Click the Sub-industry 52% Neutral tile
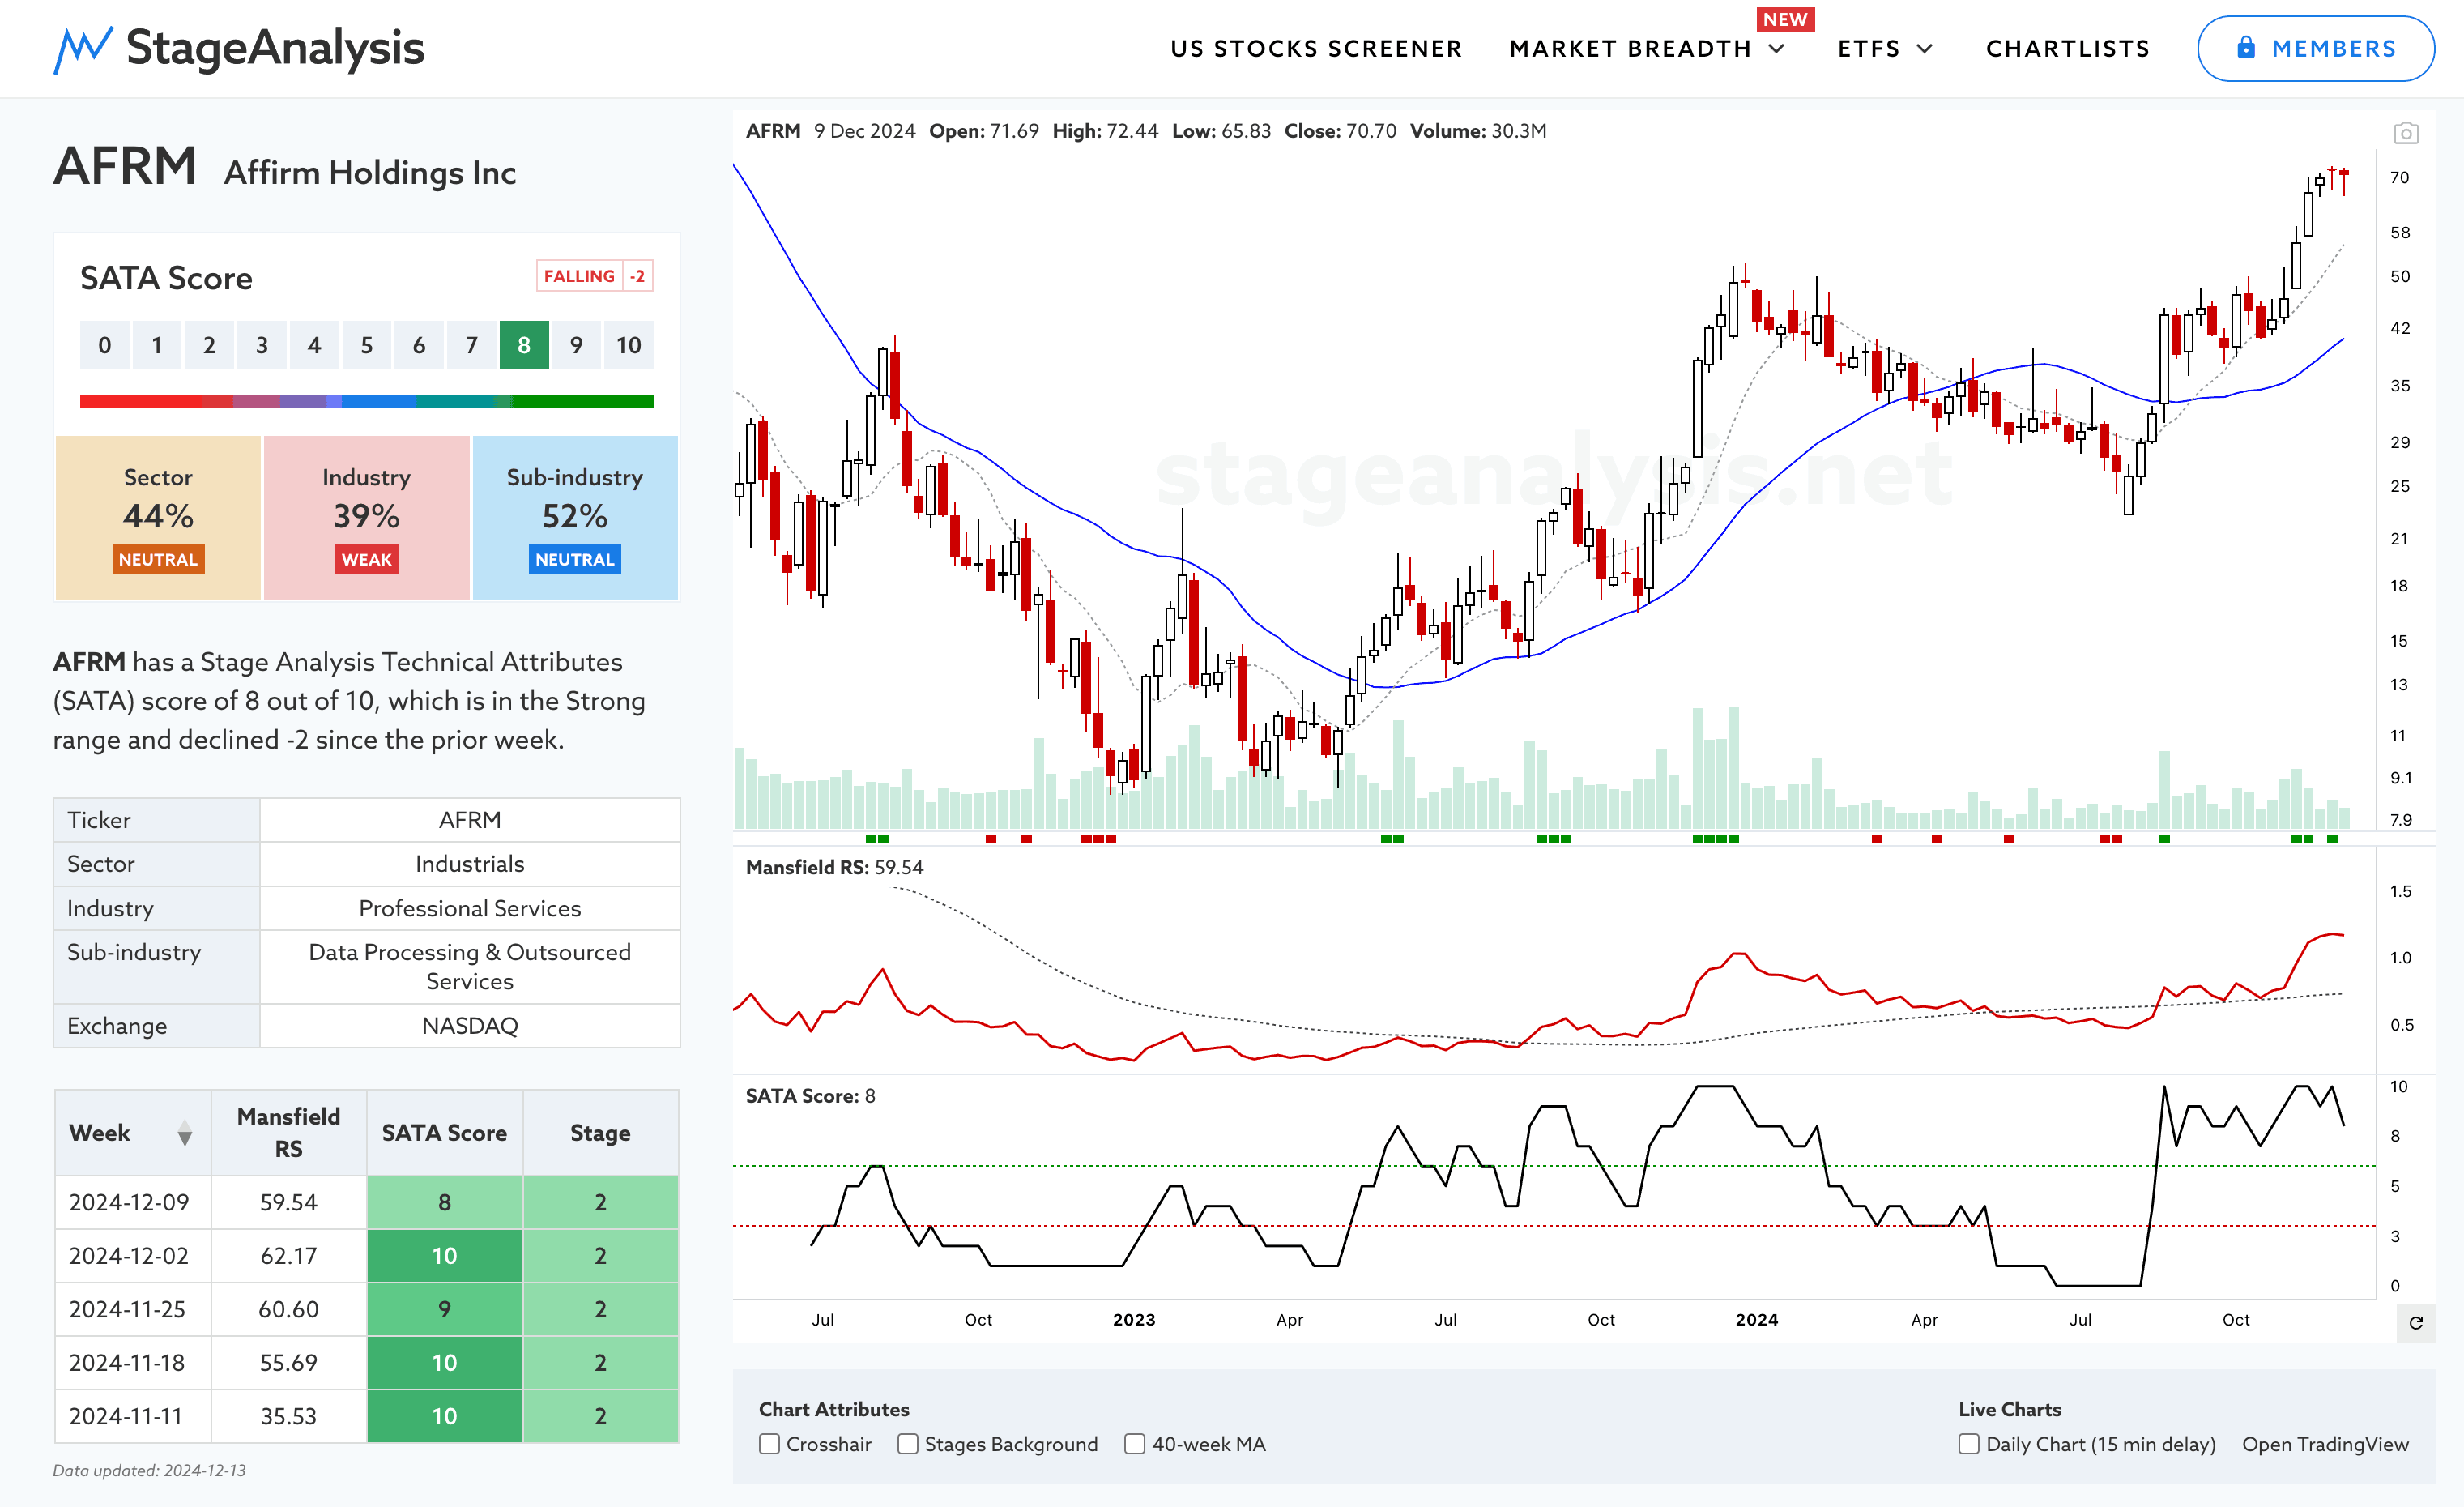2464x1507 pixels. pos(575,518)
